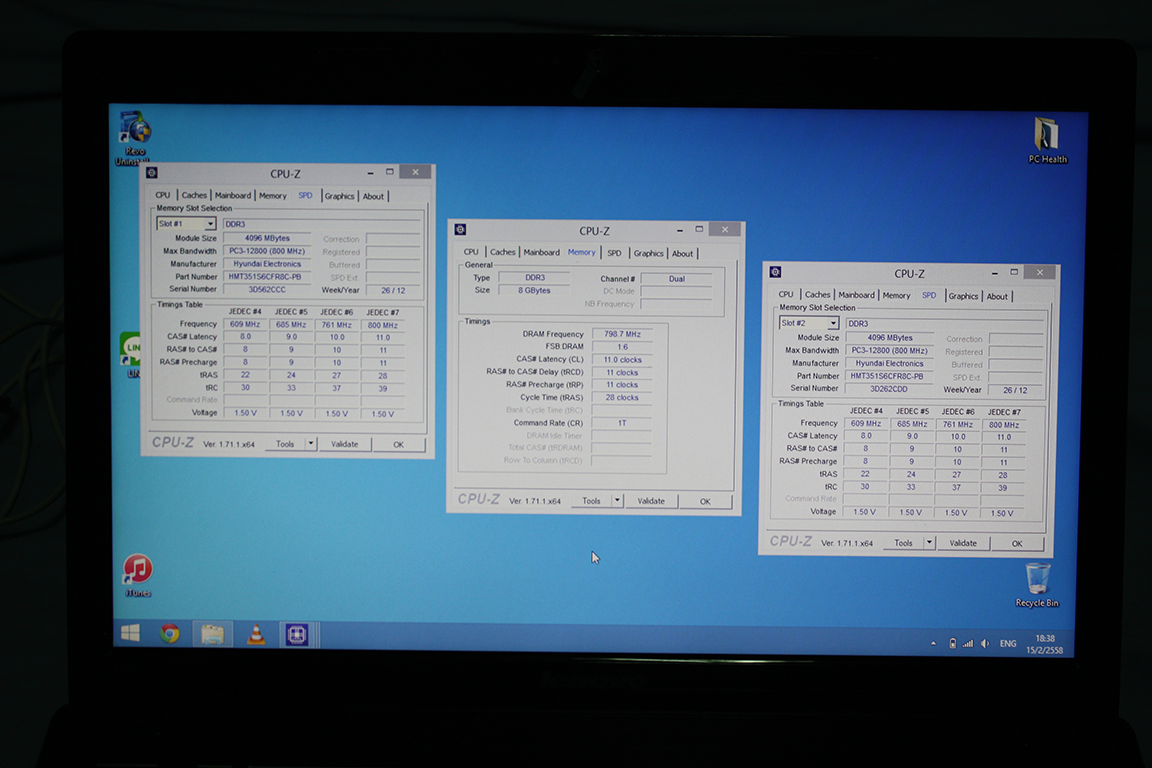
Task: Click the CPU-Z title icon in Memory window
Action: tap(461, 230)
